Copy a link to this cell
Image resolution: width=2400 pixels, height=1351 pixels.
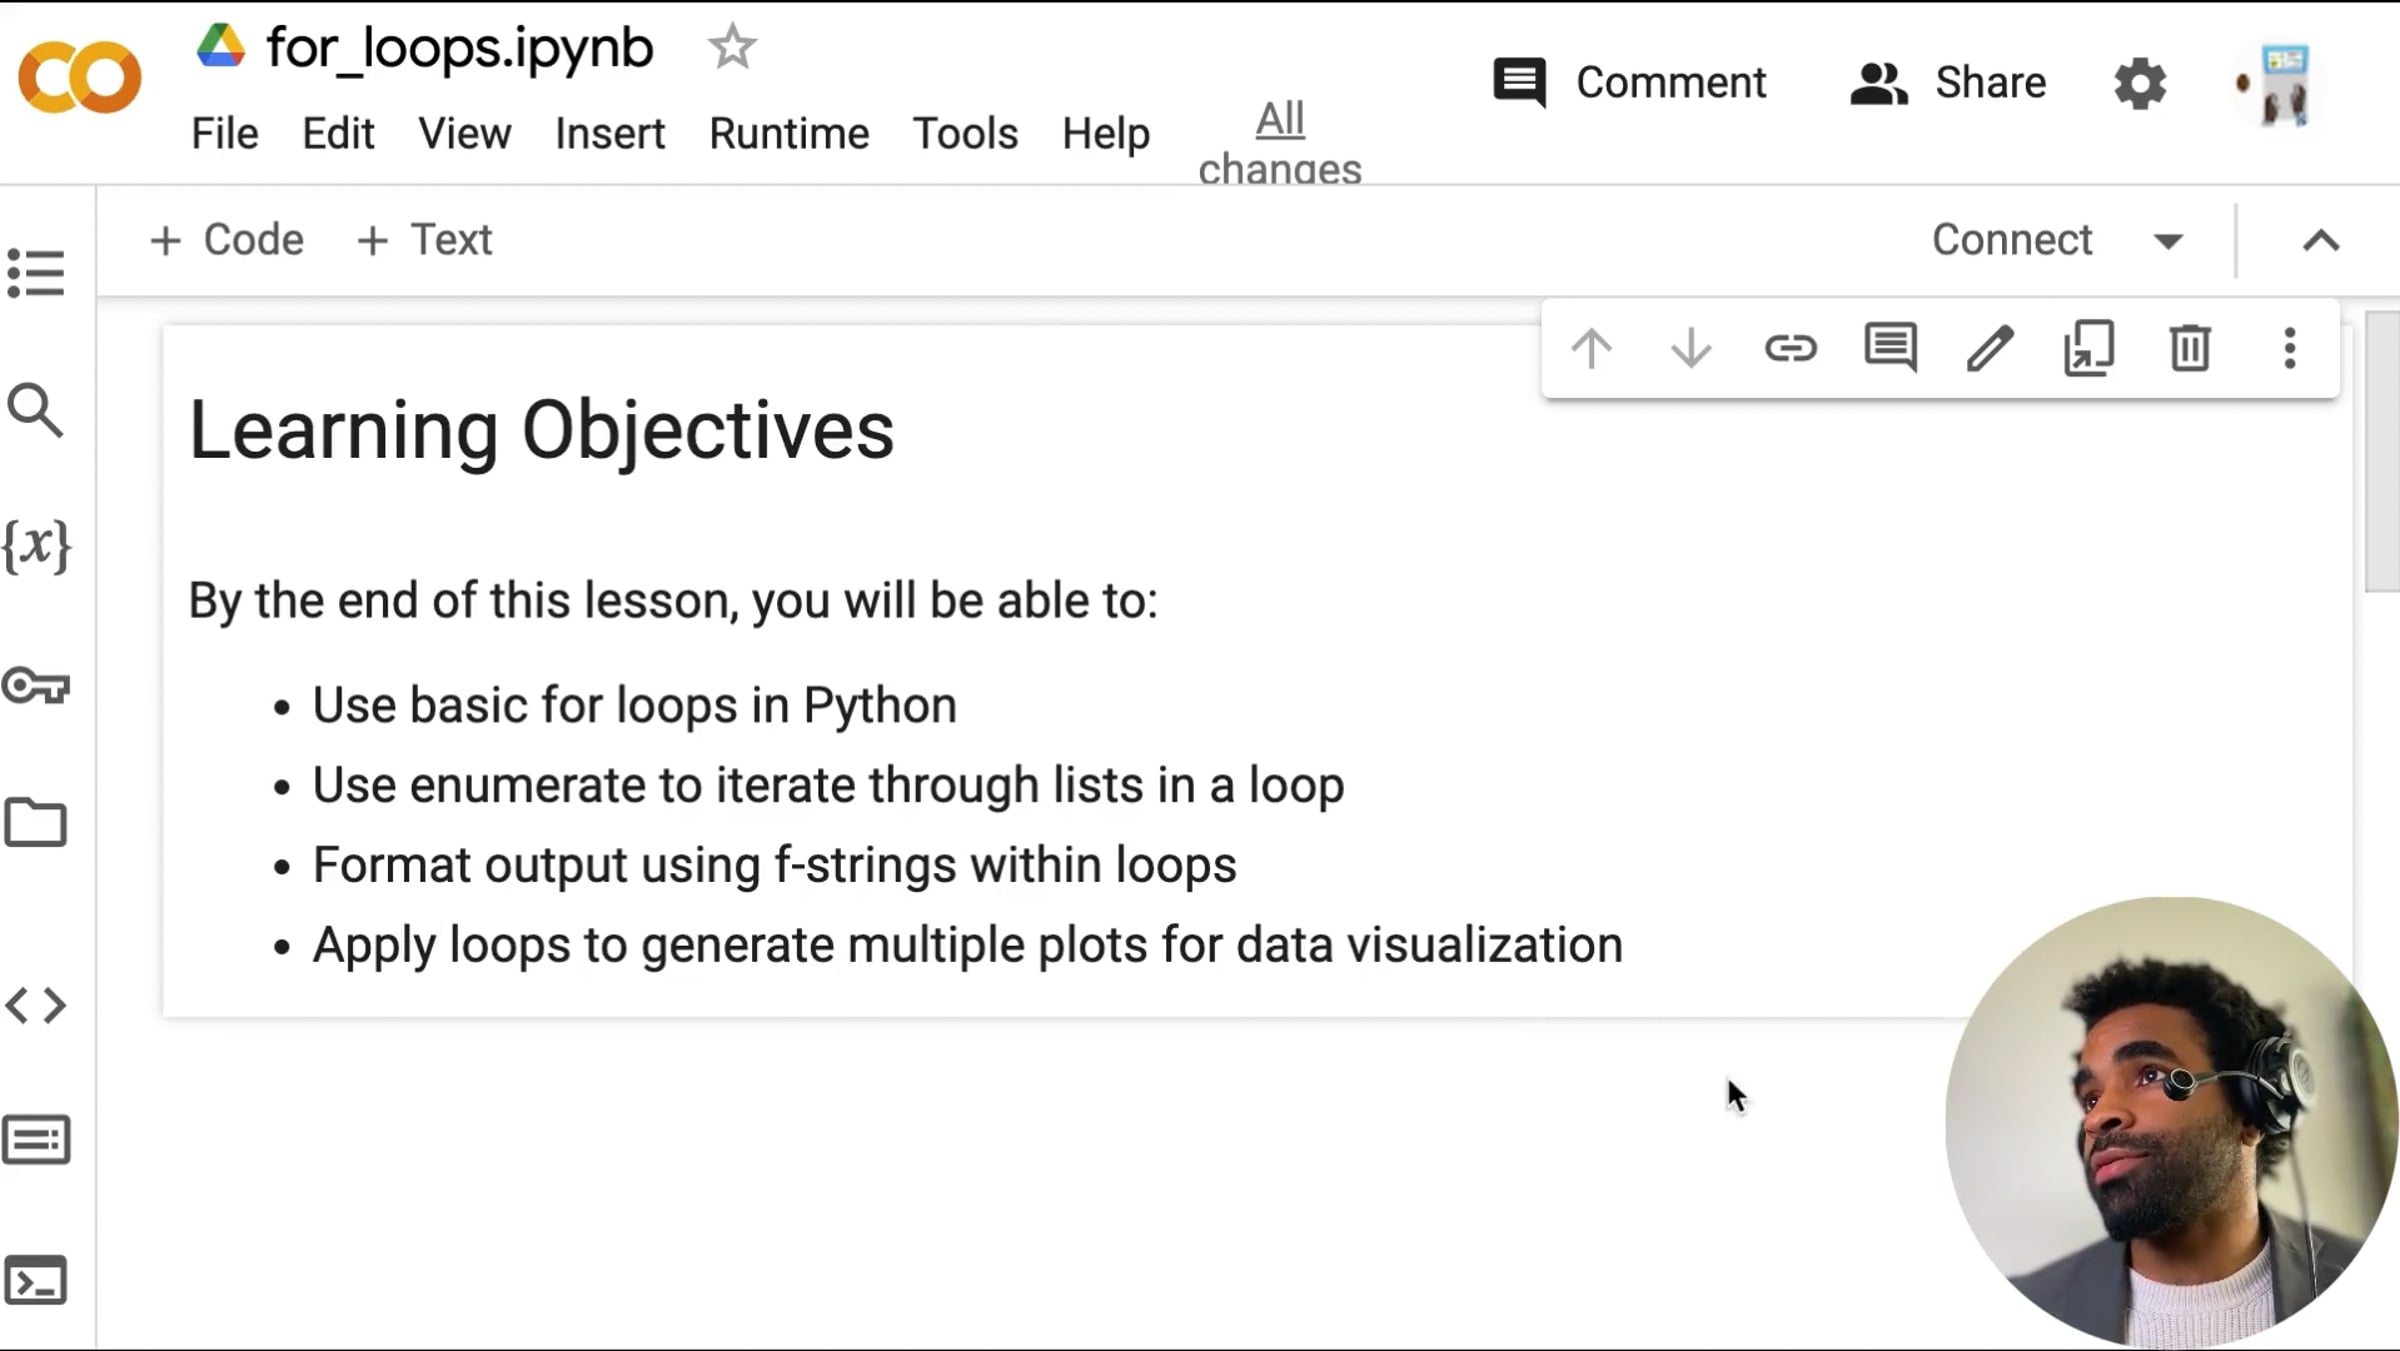pos(1791,349)
